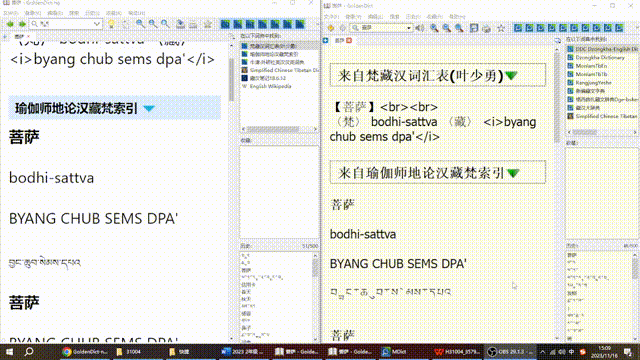Viewport: 640px width, 360px height.
Task: Select RangjungYeshe in right dictionaries list
Action: coord(602,82)
